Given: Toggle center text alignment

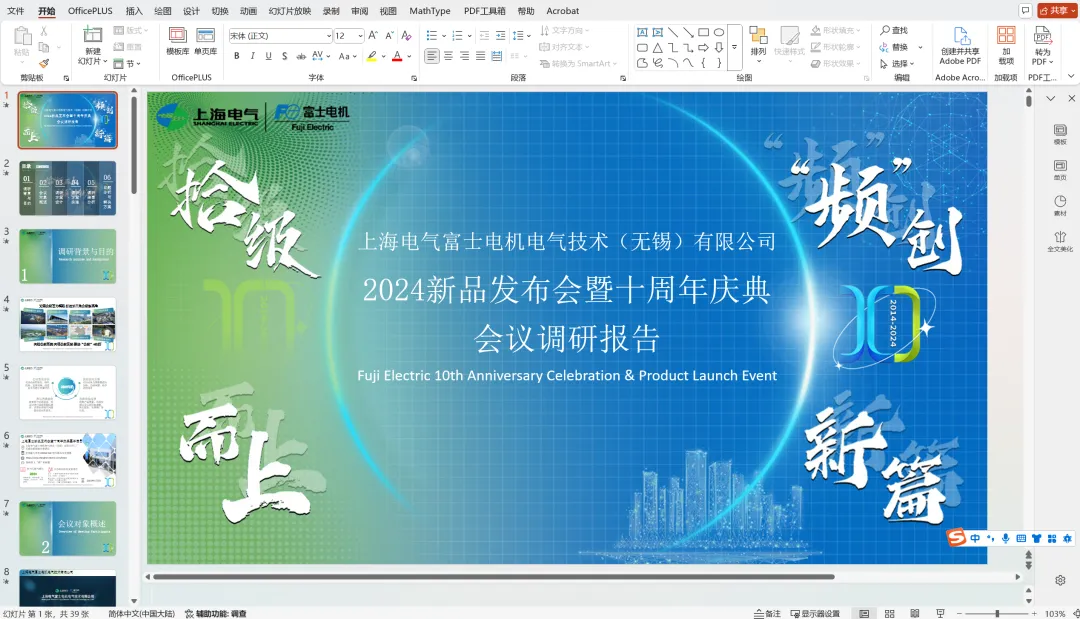Looking at the screenshot, I should pos(448,56).
